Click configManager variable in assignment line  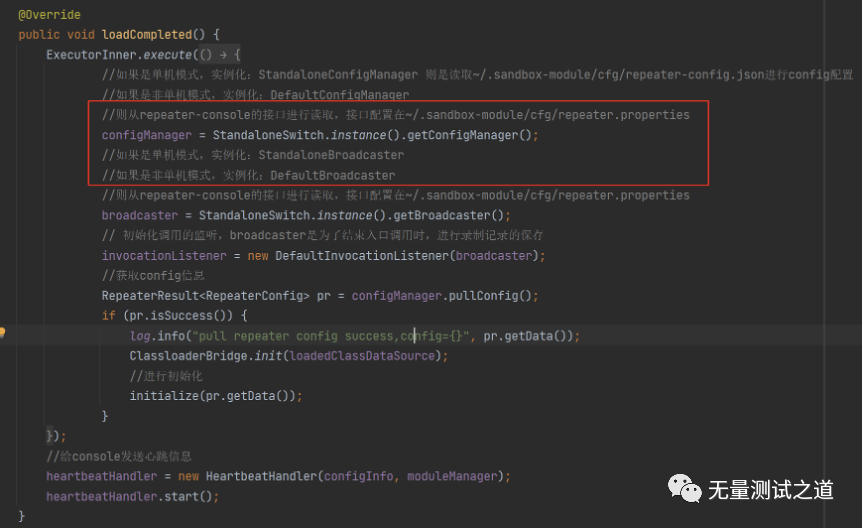(x=147, y=135)
